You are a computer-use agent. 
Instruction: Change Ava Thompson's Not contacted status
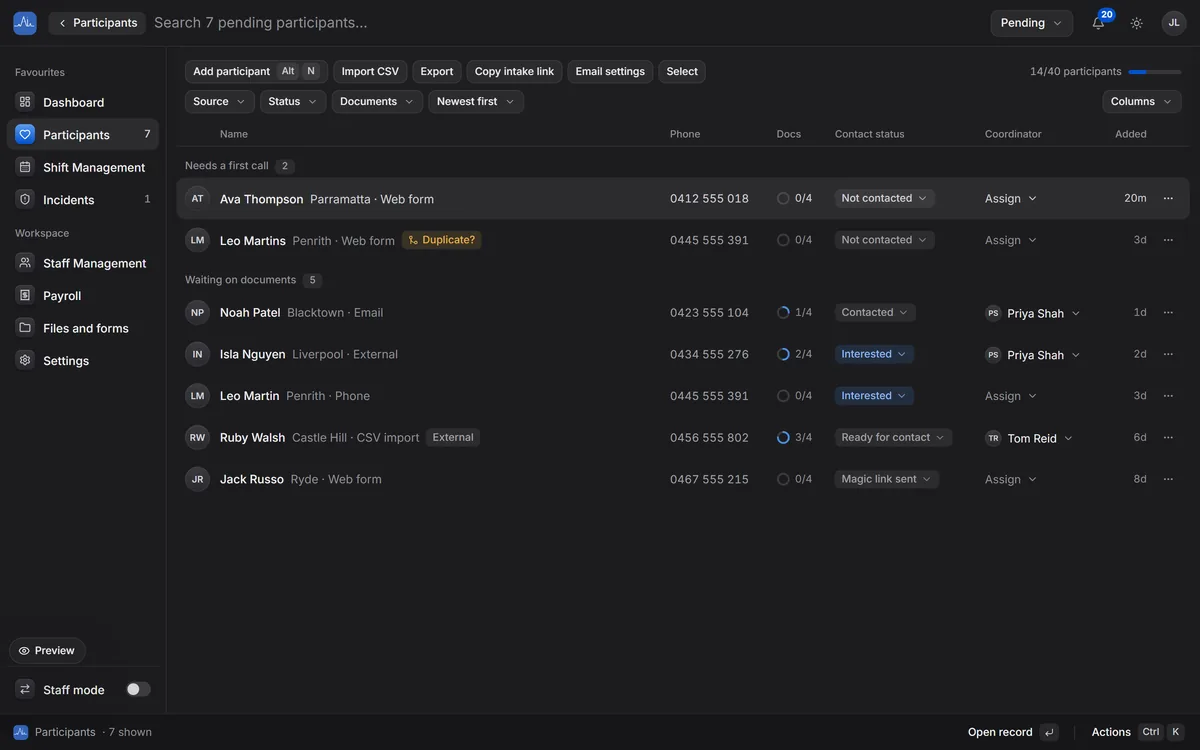[885, 198]
